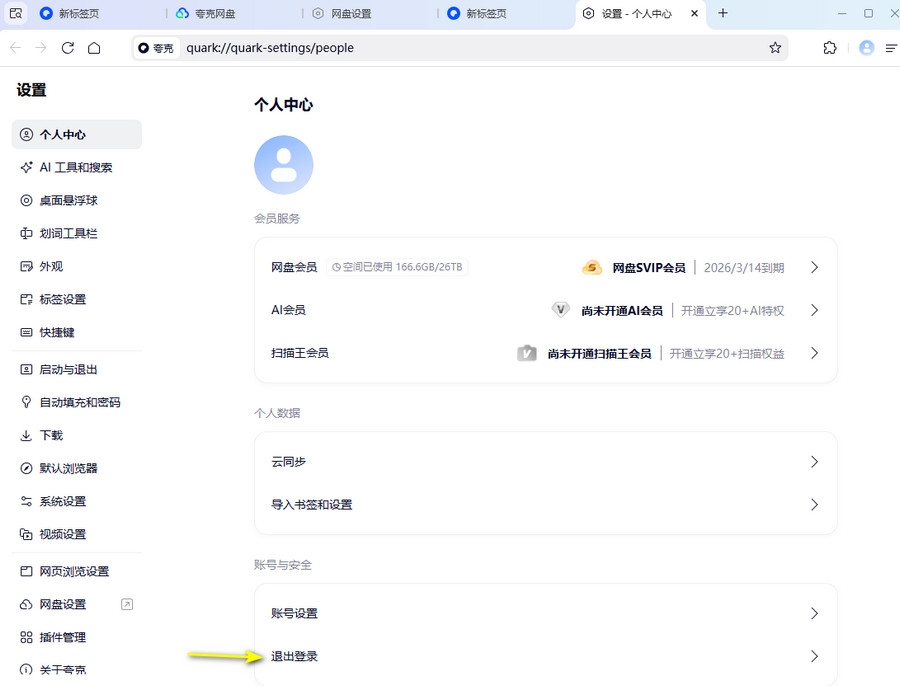Open 导入书签和设置 option

312,505
